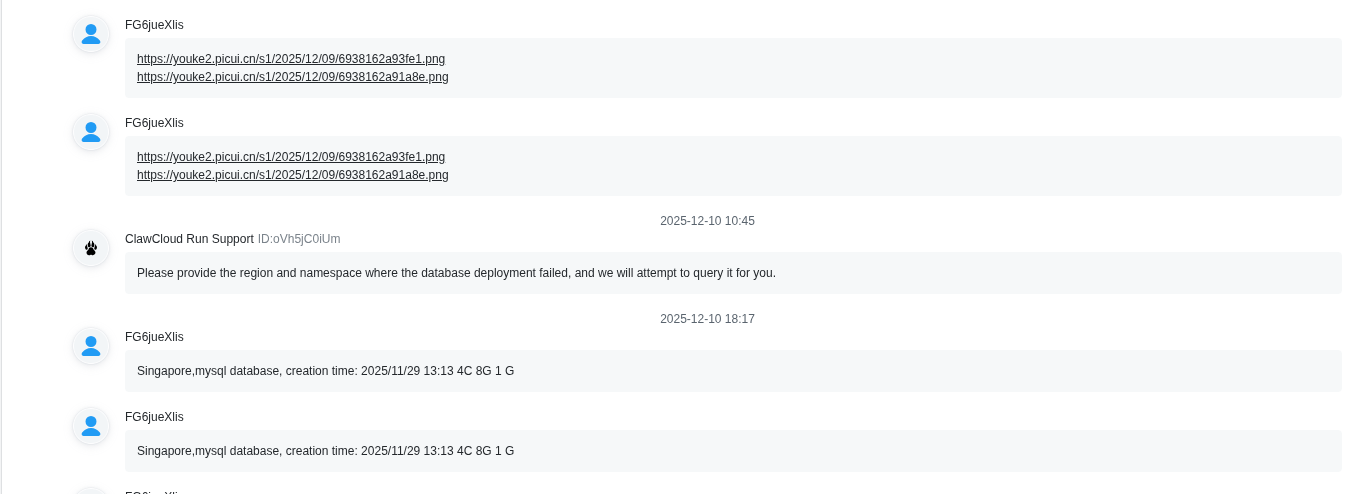
Task: Click user avatar beside the last full Singapore message
Action: (91, 426)
